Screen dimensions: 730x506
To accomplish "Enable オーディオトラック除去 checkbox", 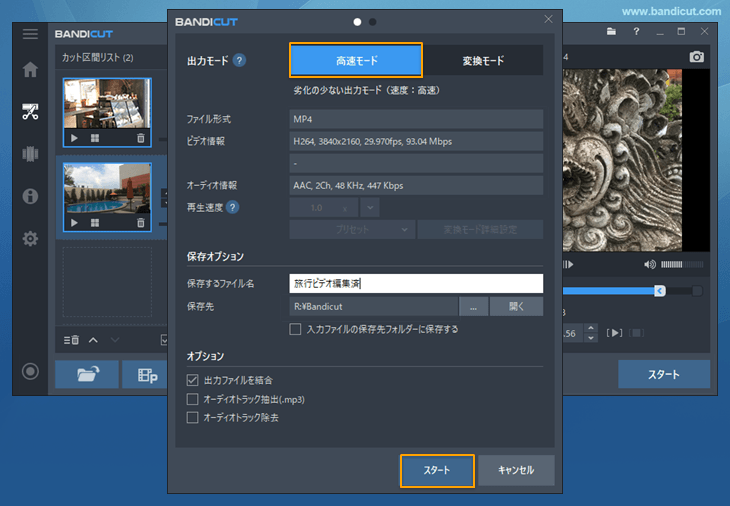I will click(x=192, y=418).
